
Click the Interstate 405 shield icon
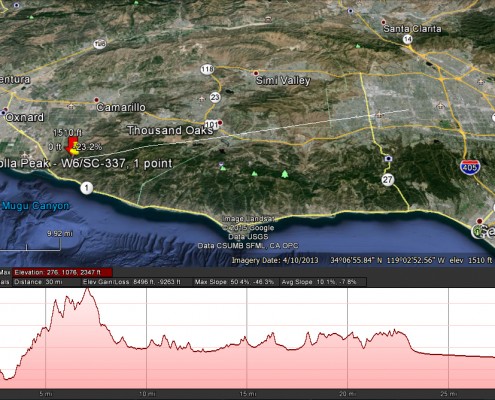(x=470, y=167)
